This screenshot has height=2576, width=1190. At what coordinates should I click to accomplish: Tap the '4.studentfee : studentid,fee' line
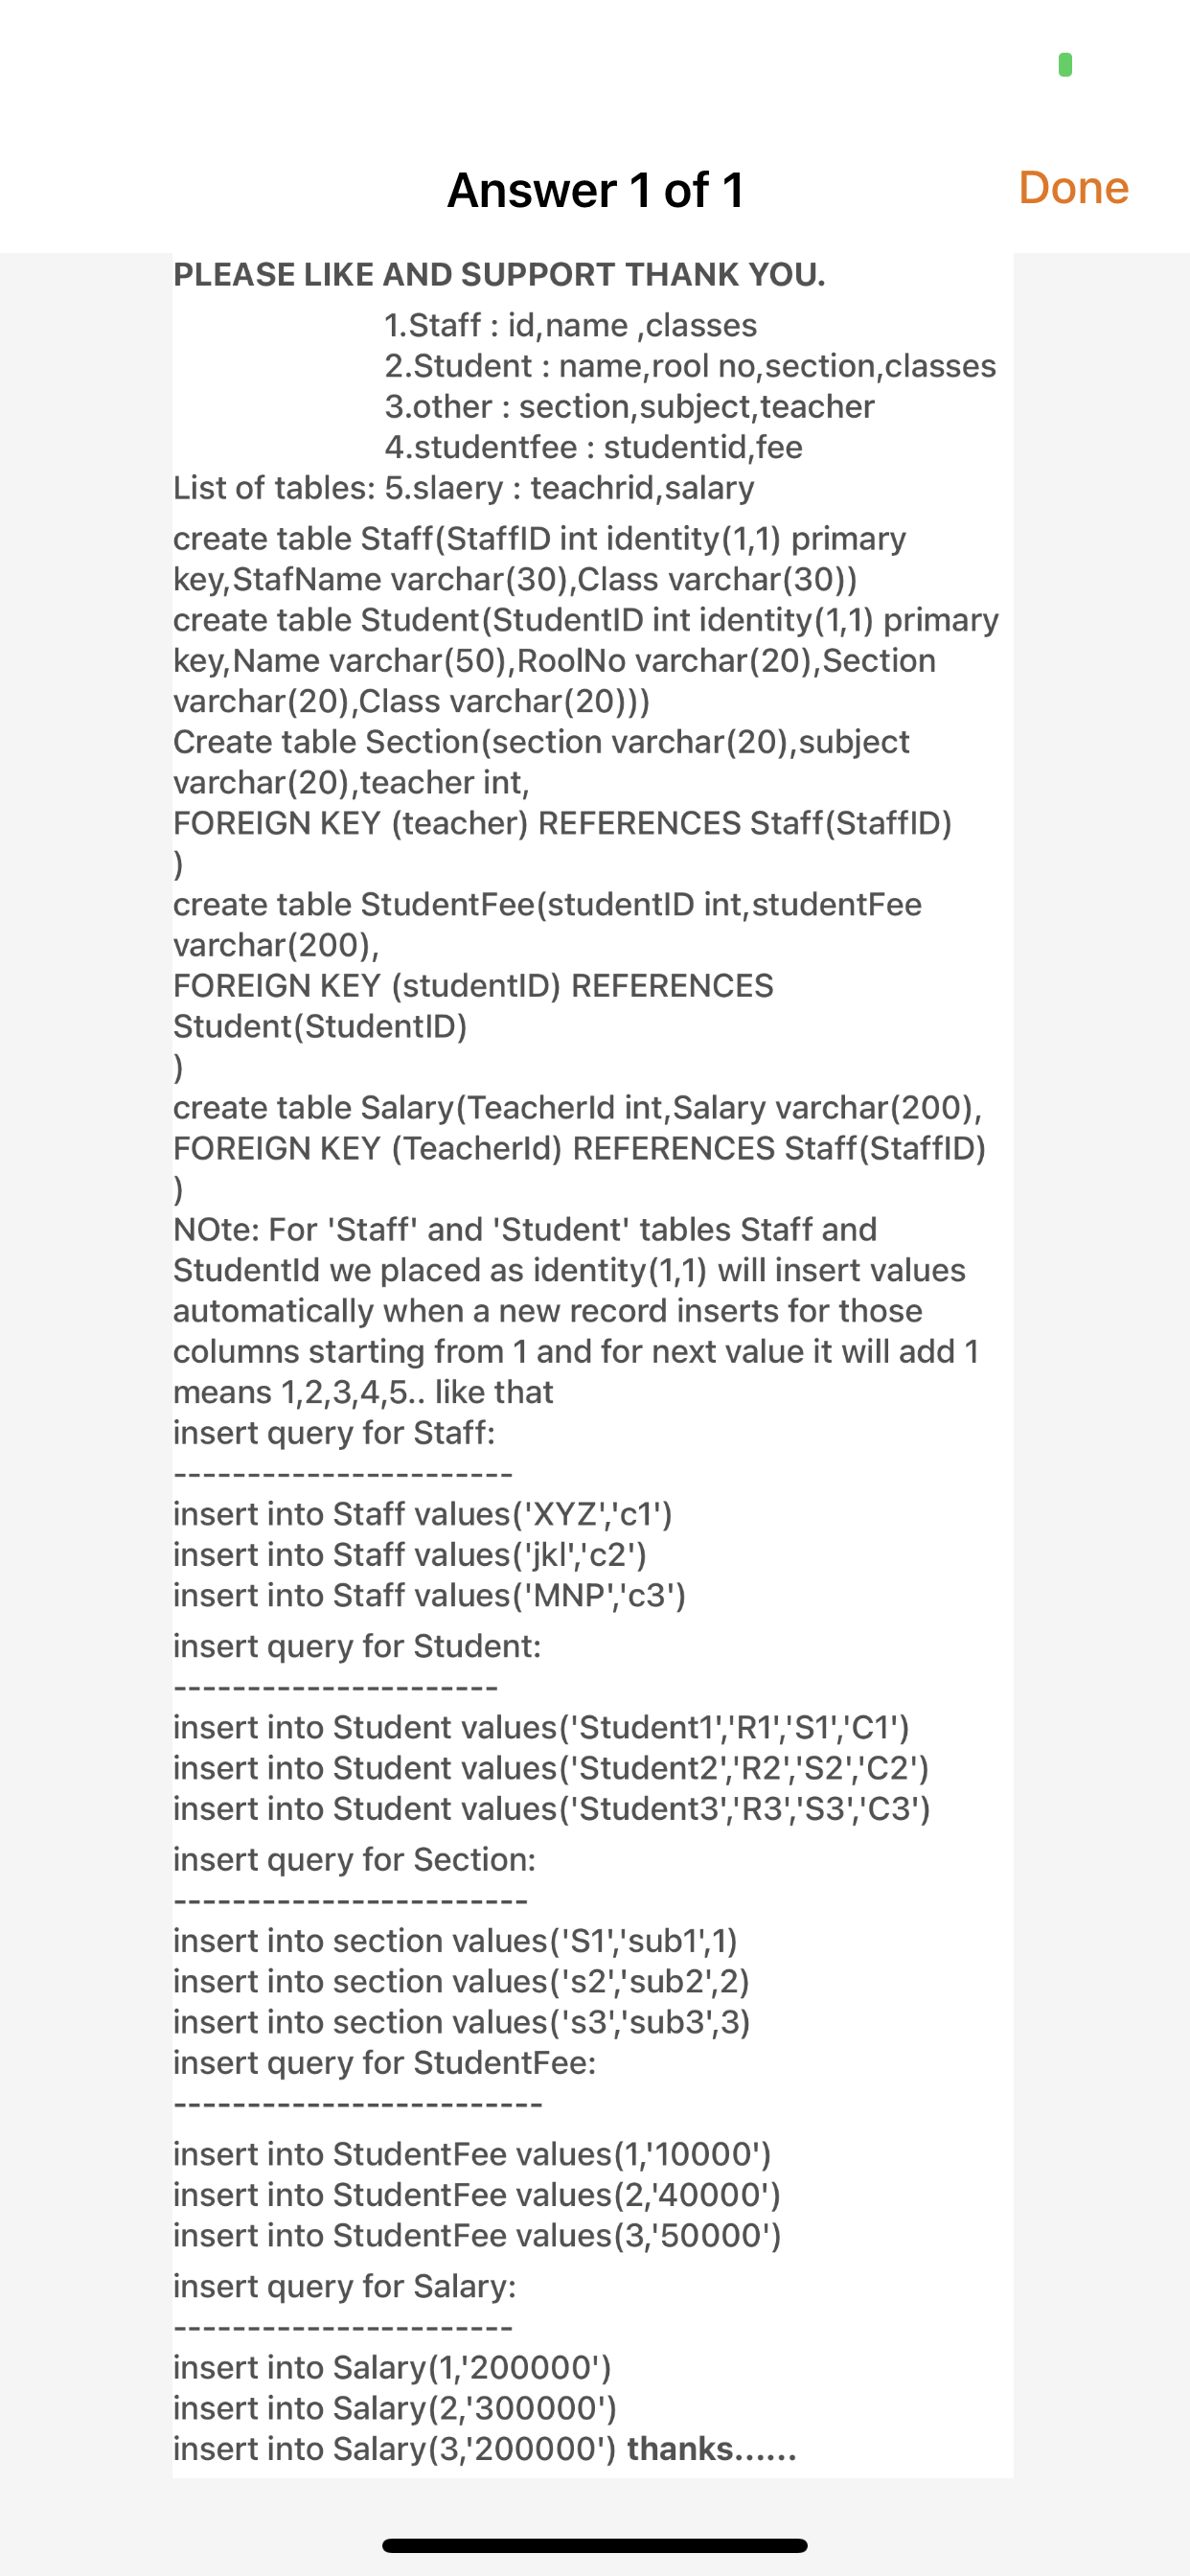click(x=593, y=447)
